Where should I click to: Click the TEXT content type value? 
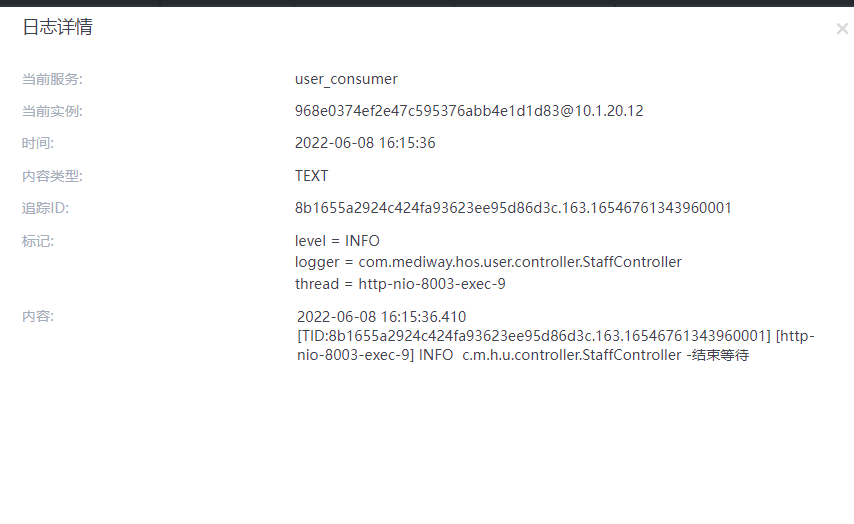point(311,176)
